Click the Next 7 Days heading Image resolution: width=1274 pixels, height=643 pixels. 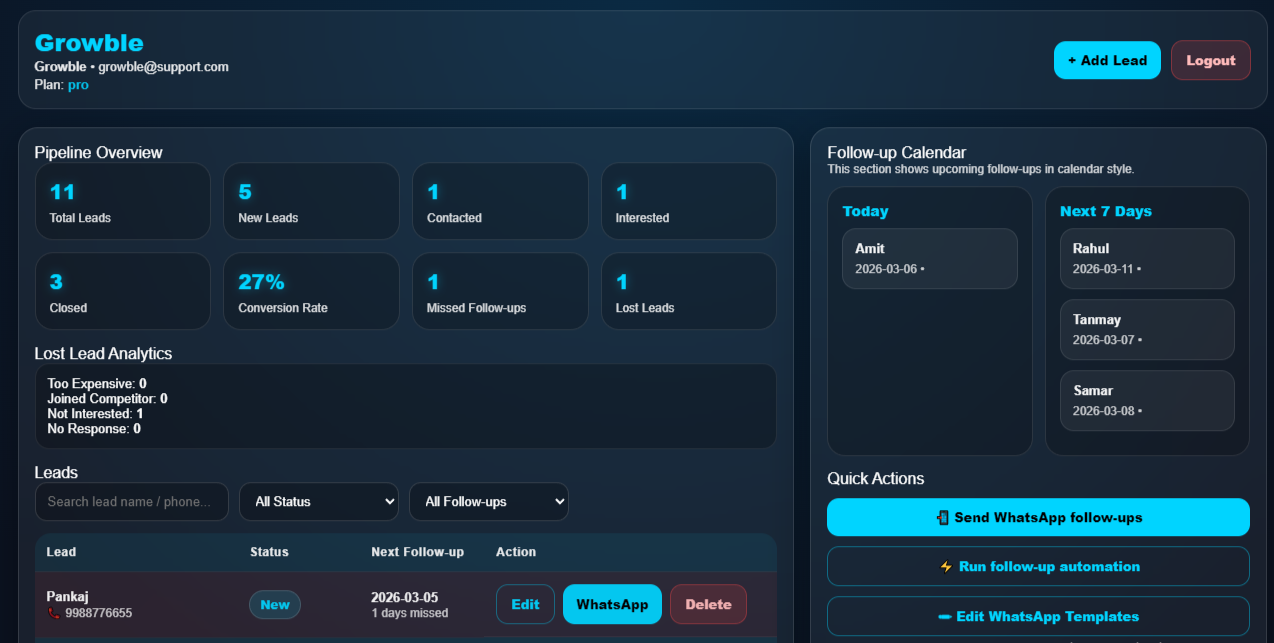pyautogui.click(x=1106, y=211)
